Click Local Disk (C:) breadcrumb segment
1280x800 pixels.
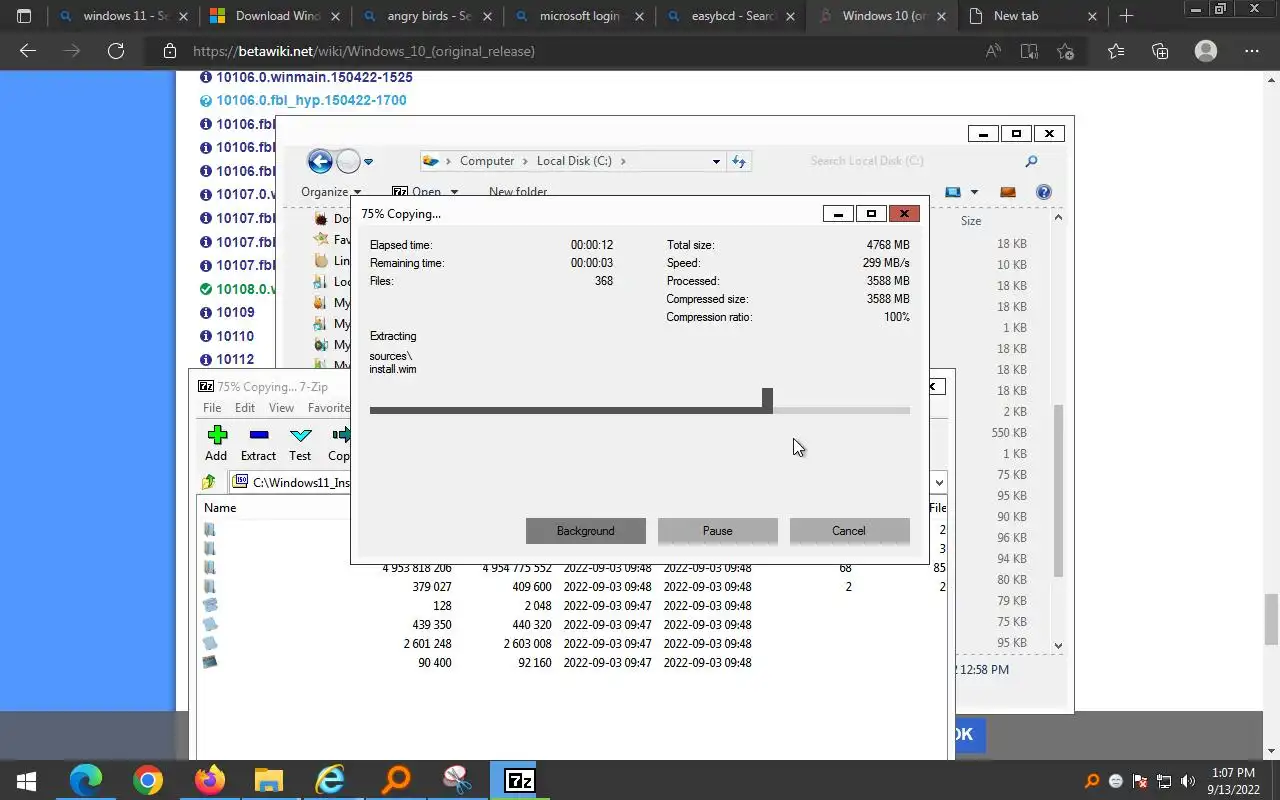click(574, 161)
